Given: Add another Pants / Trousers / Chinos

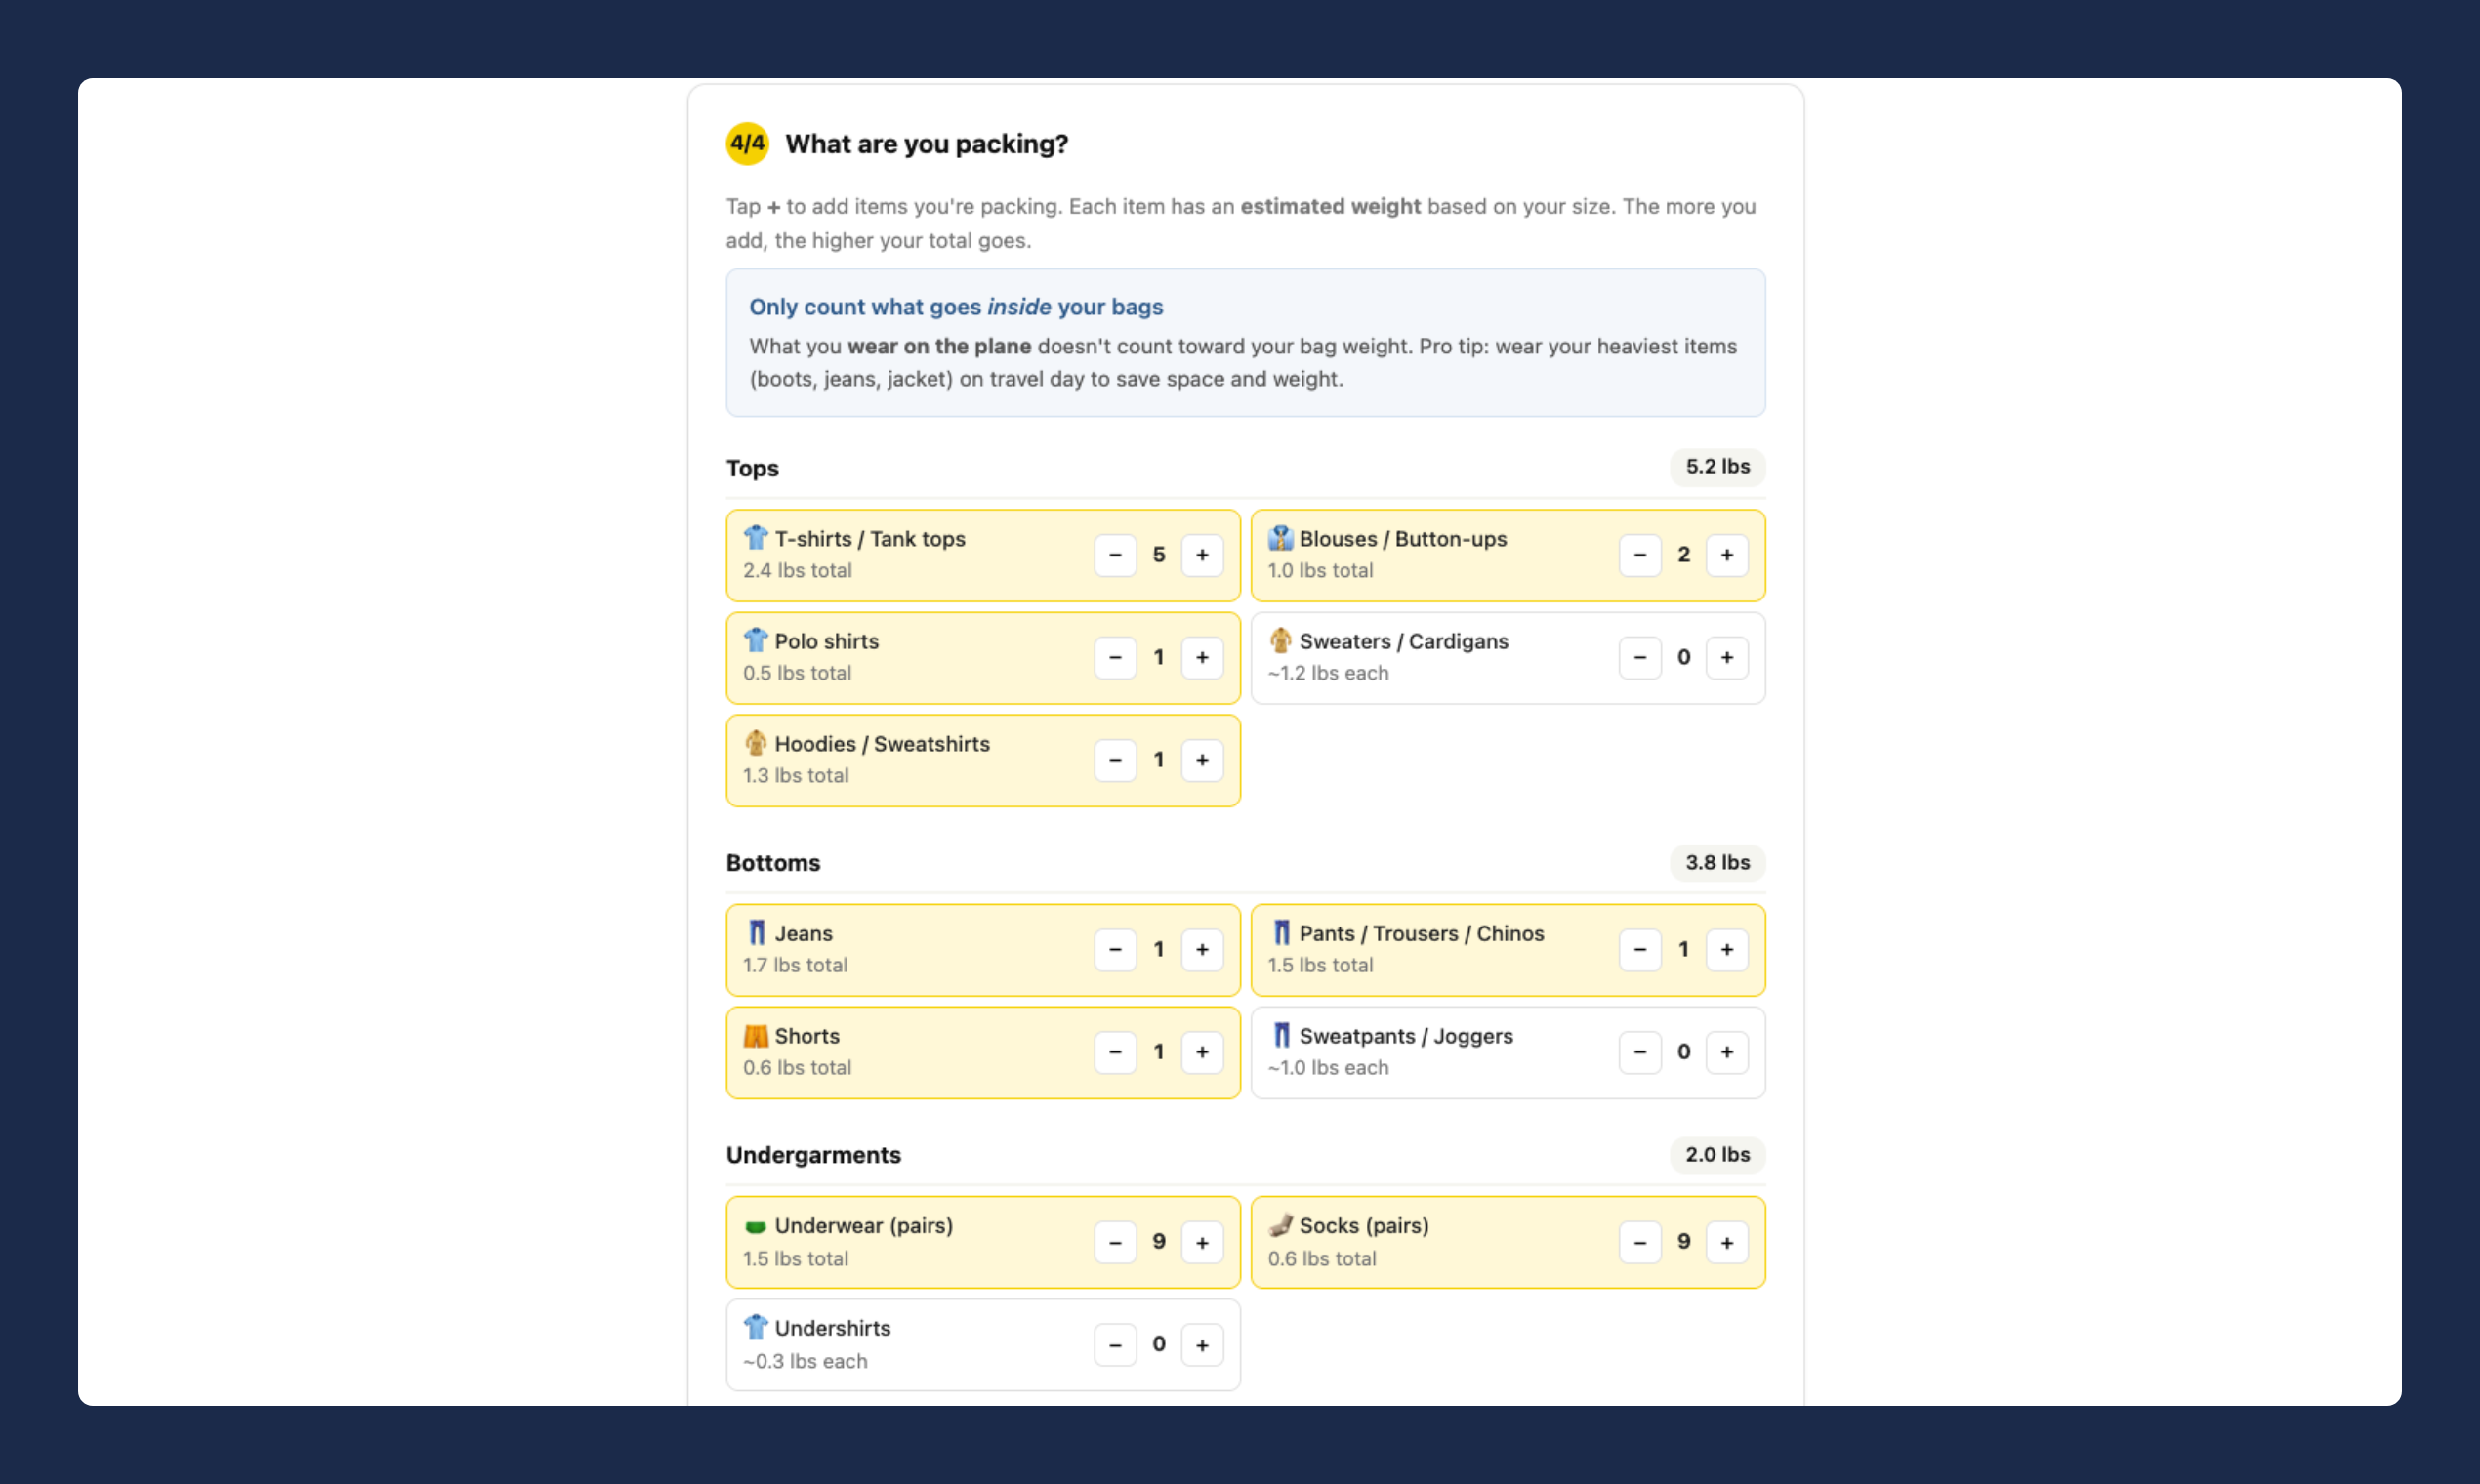Looking at the screenshot, I should click(x=1727, y=950).
